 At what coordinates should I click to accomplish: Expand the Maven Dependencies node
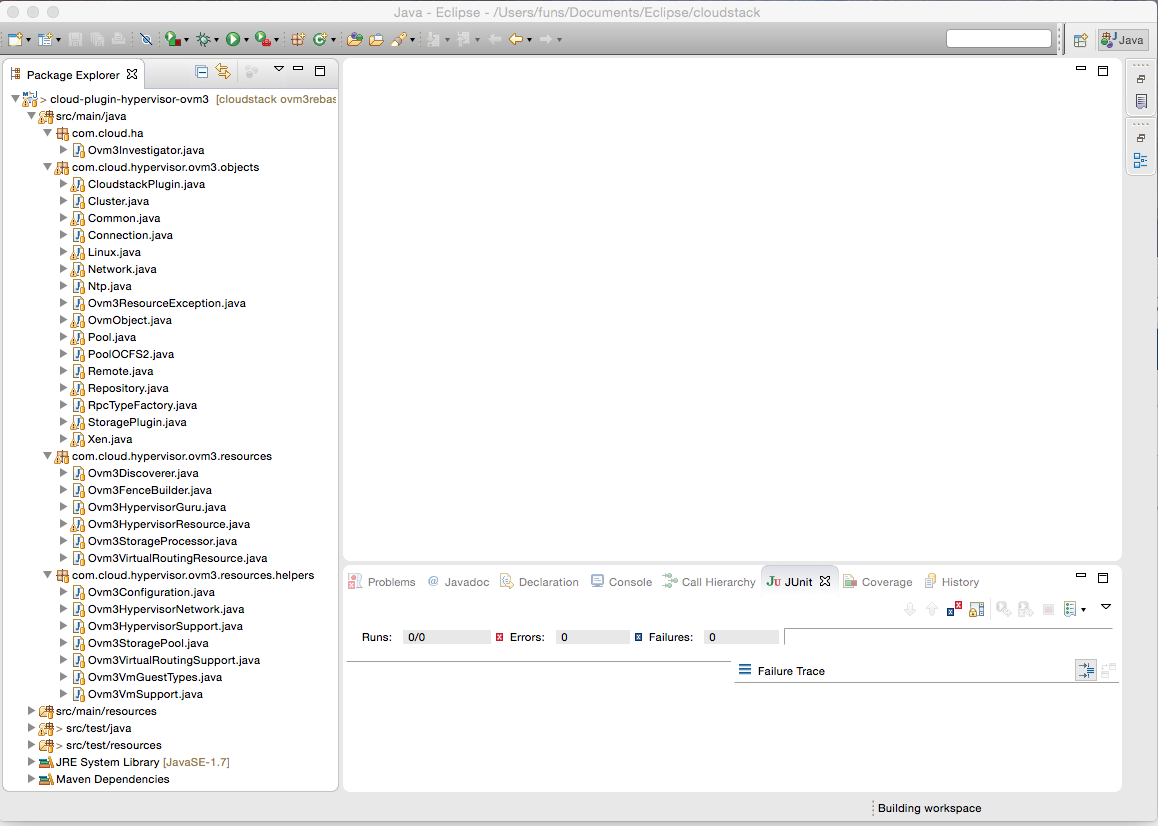pyautogui.click(x=32, y=779)
